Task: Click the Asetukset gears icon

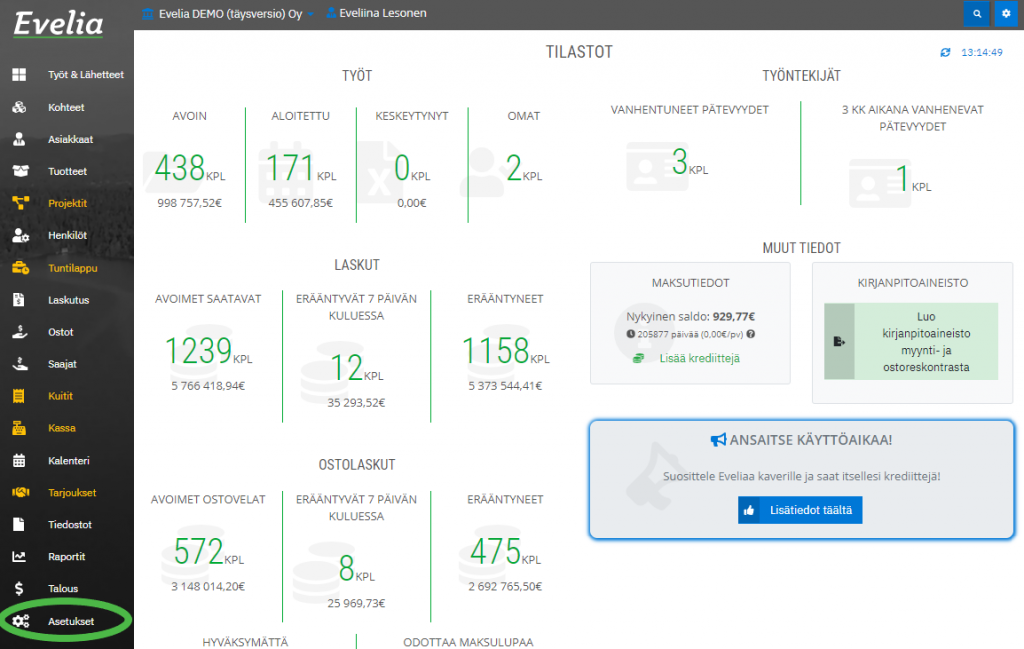Action: [21, 622]
